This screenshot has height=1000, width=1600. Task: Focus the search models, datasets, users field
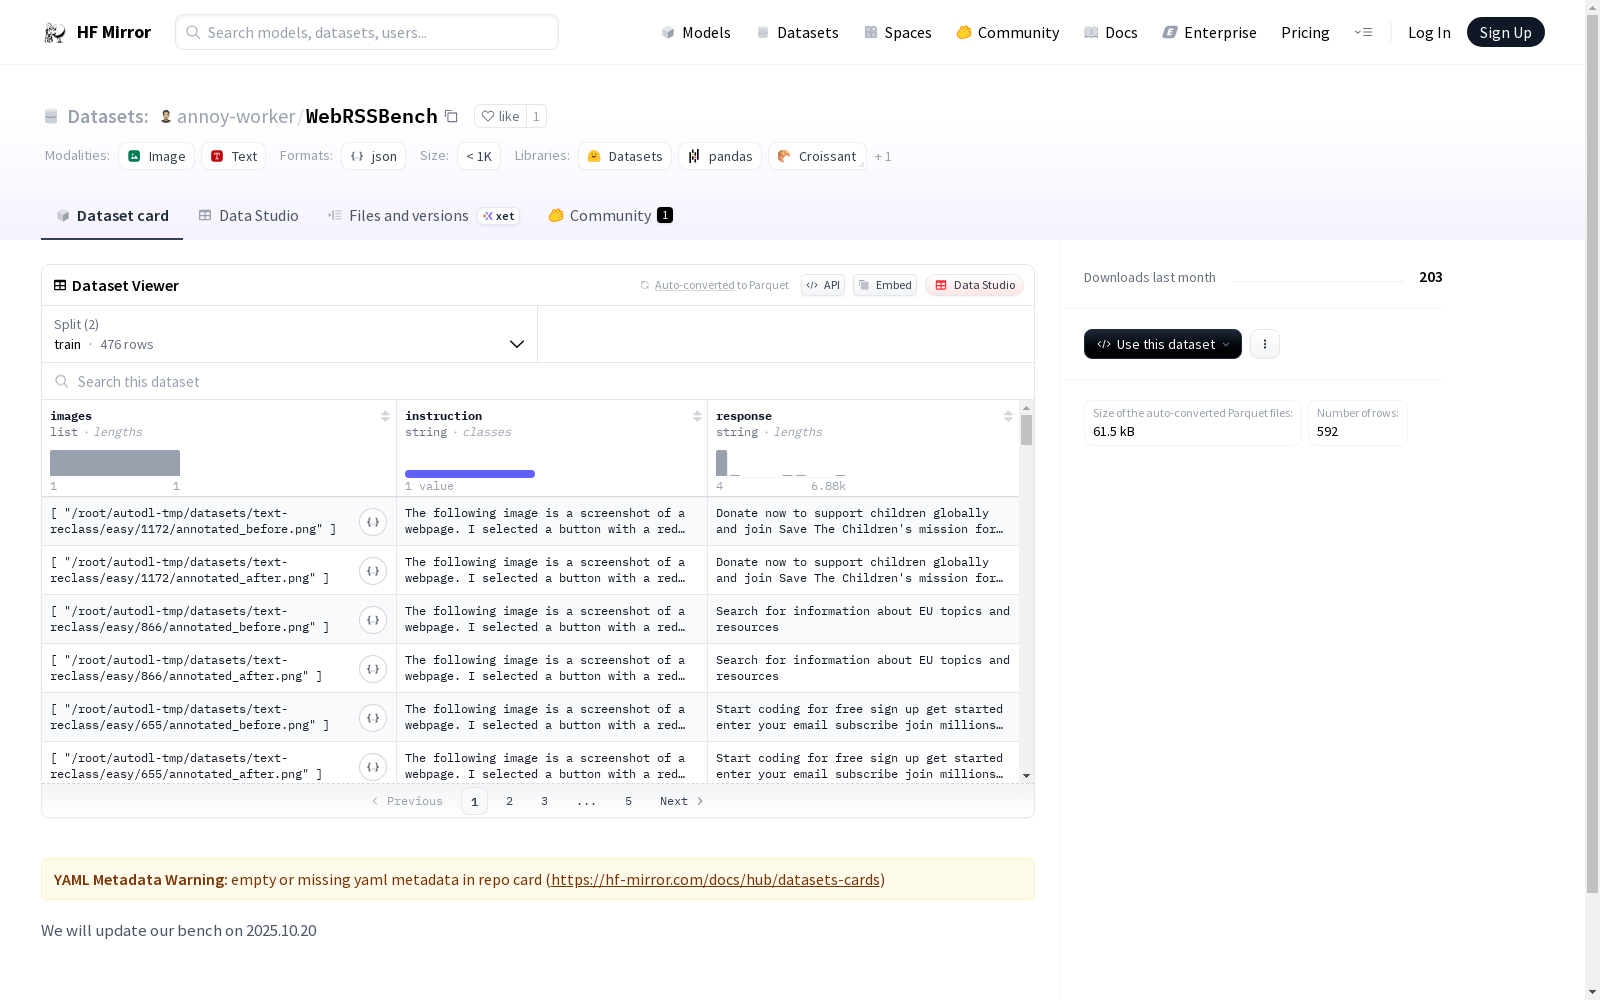tap(367, 32)
